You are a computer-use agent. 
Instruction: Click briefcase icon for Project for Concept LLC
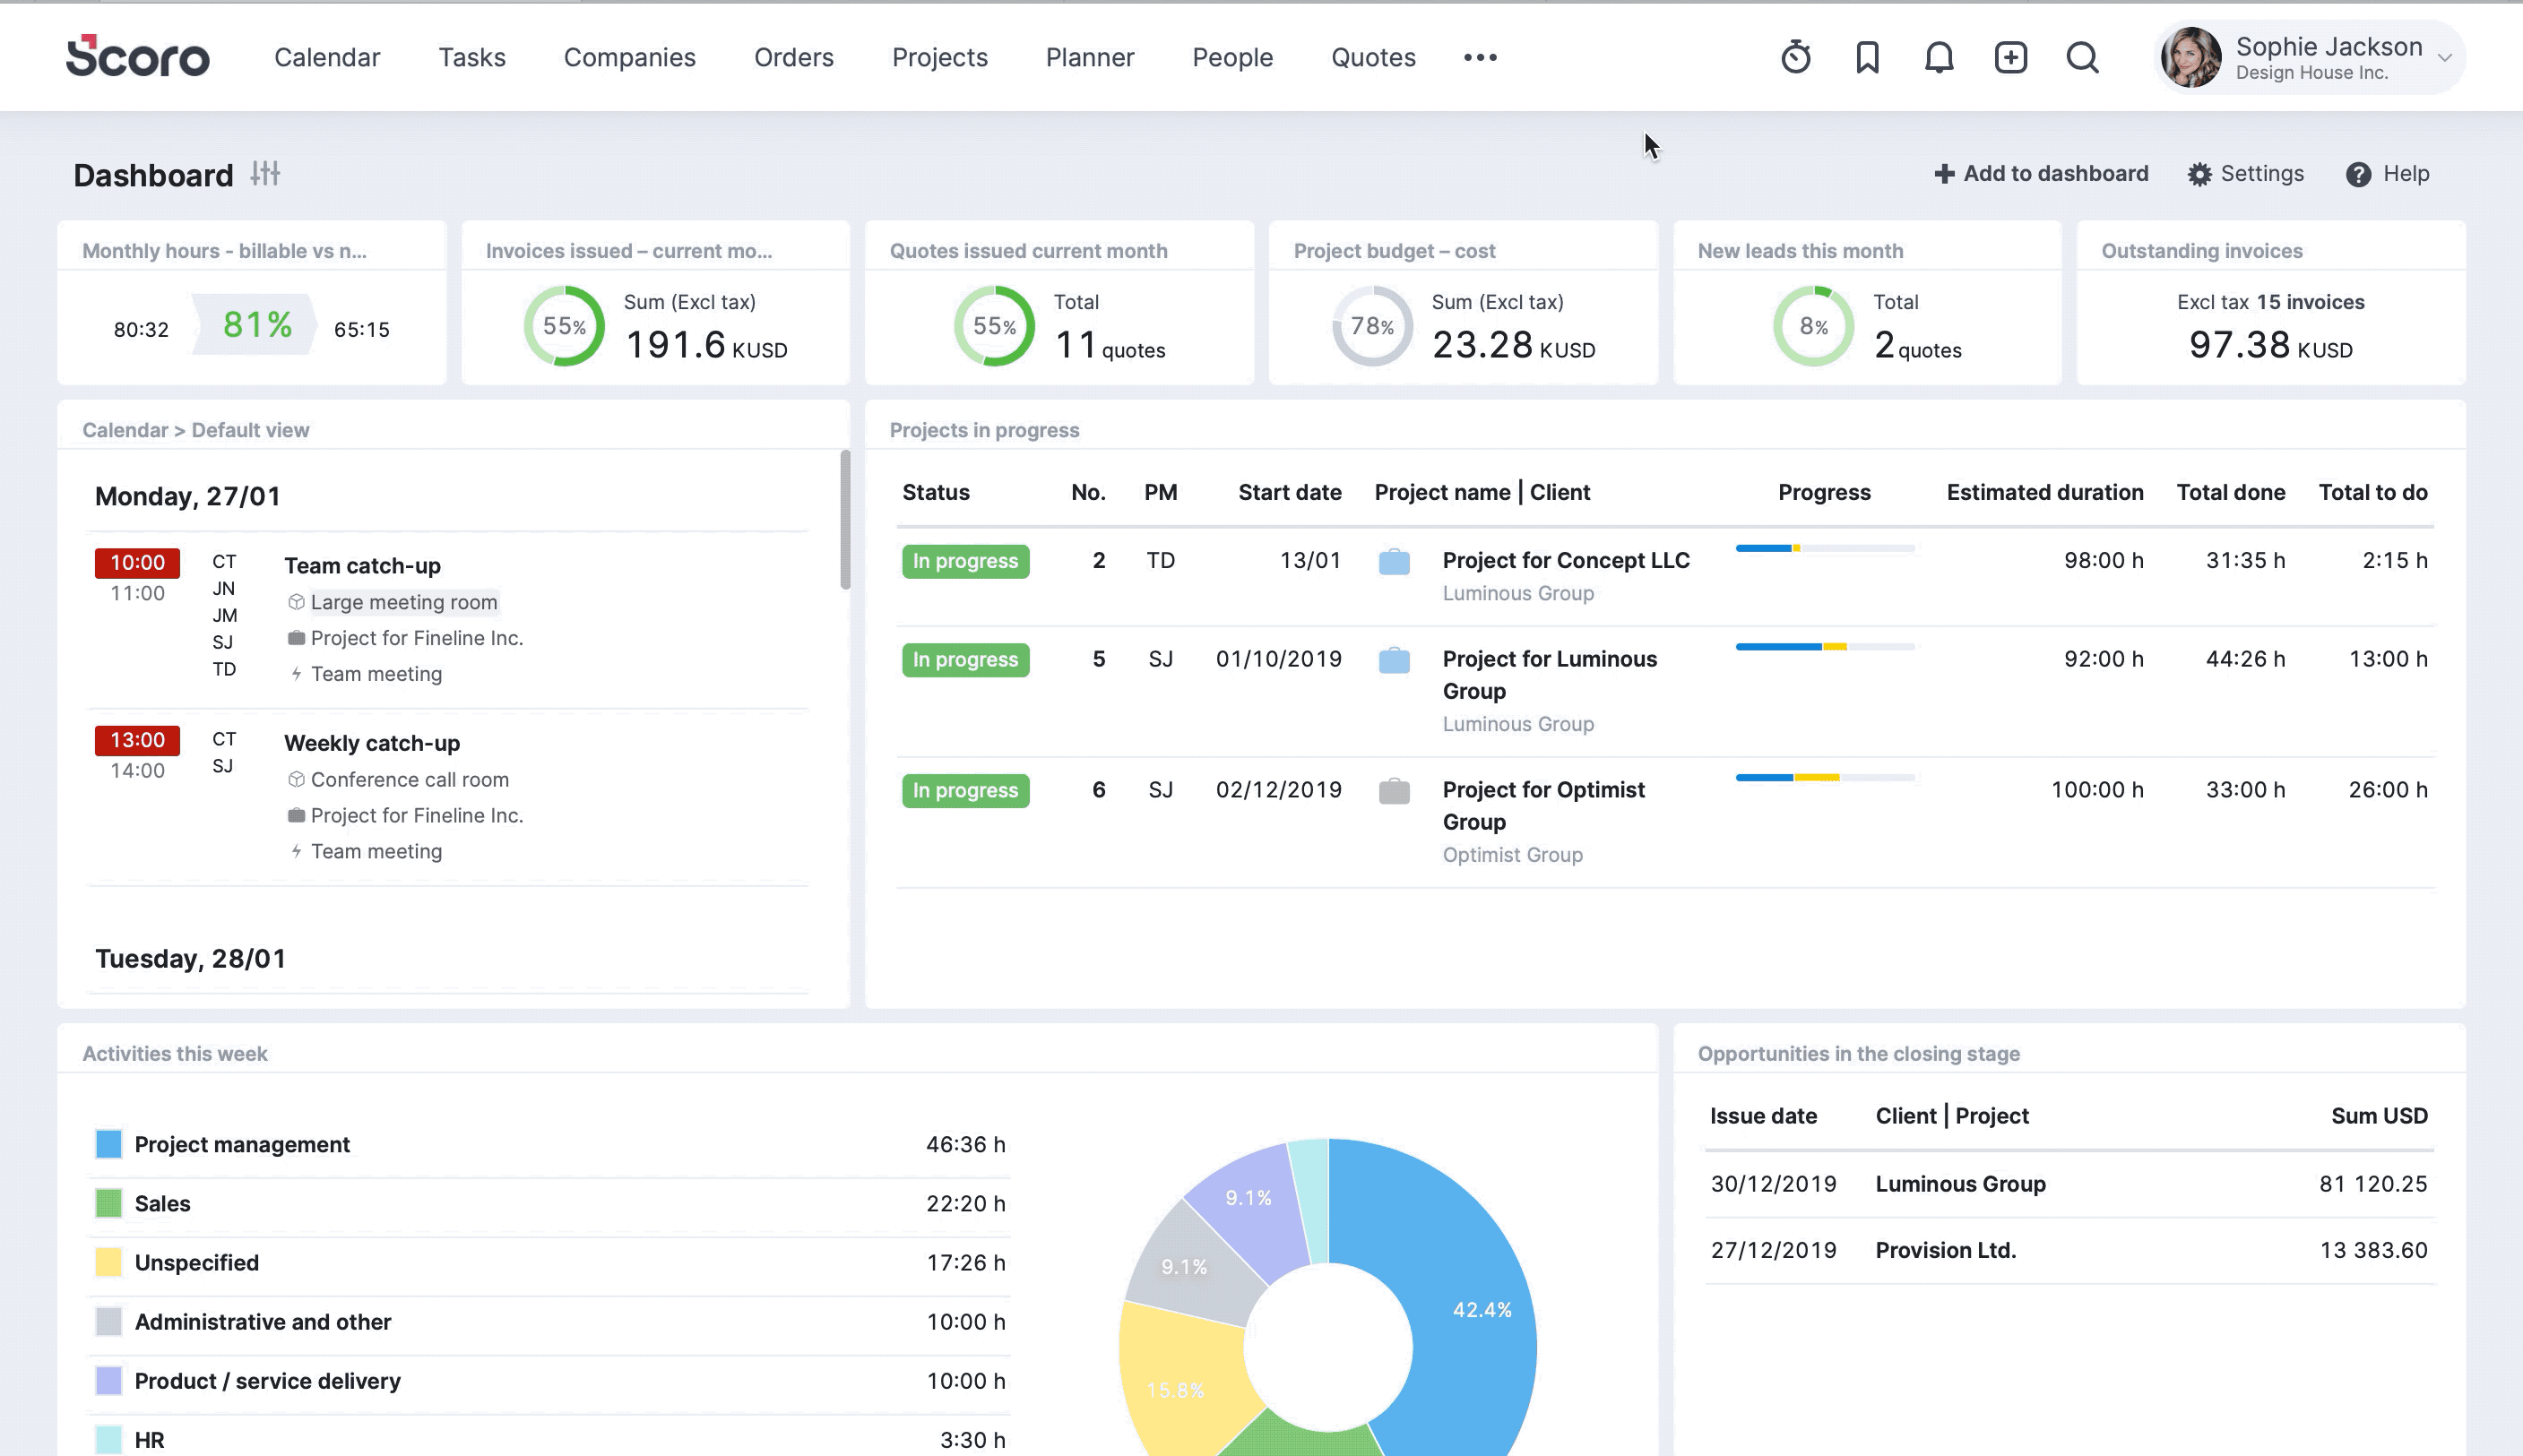pyautogui.click(x=1394, y=561)
